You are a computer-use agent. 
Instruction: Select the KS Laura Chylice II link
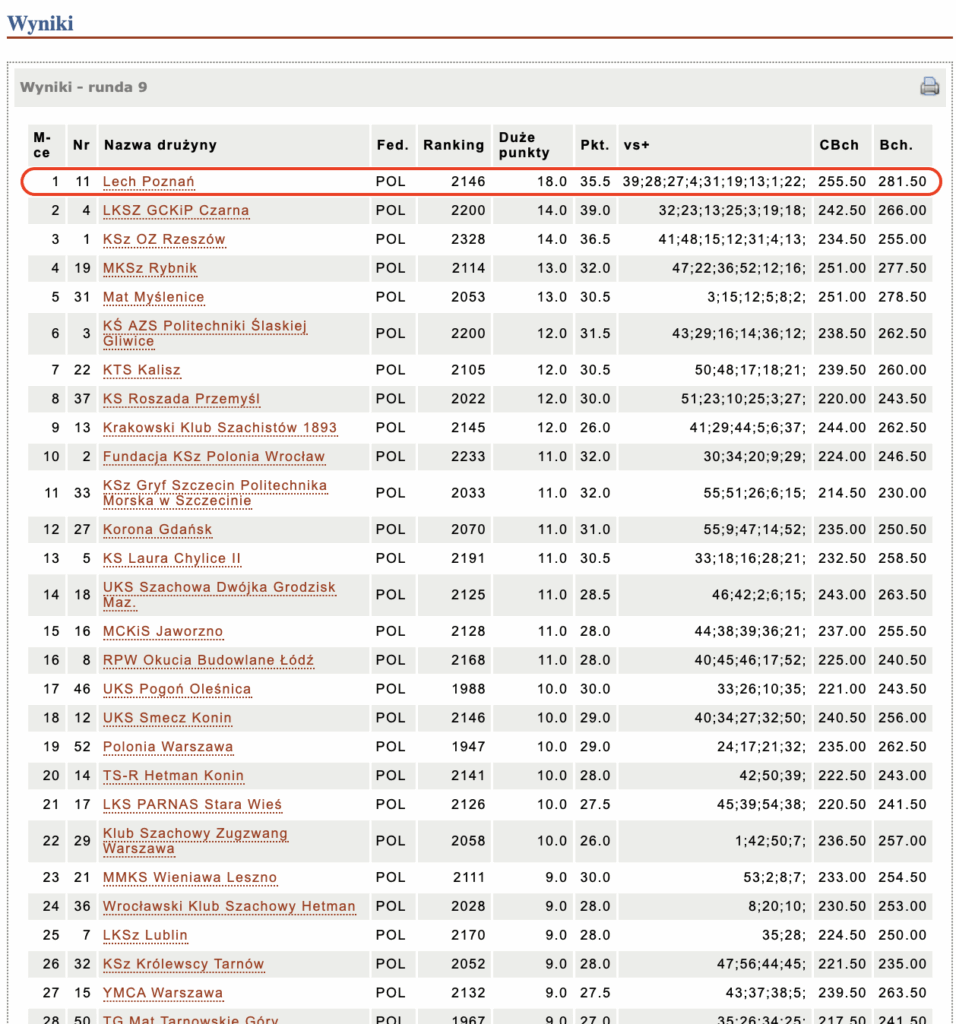coord(172,559)
